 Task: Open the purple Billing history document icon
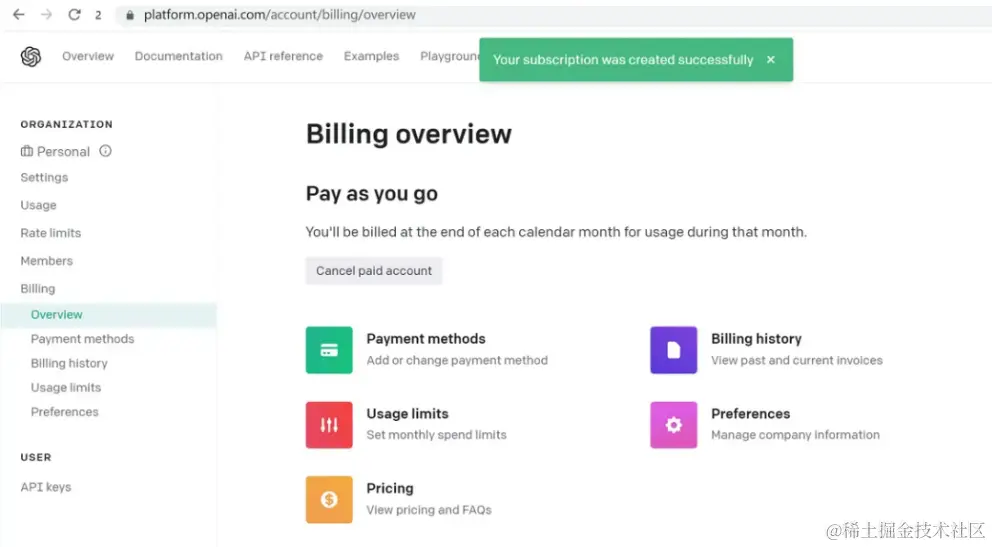673,350
